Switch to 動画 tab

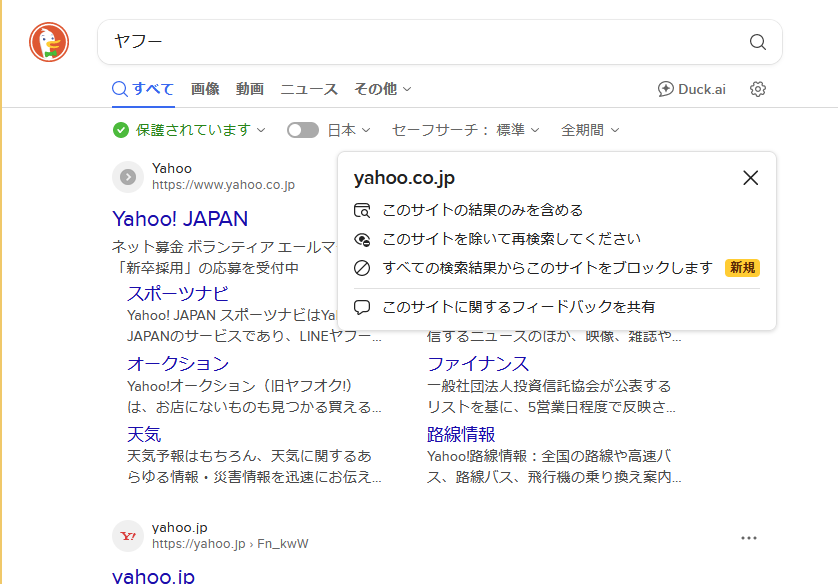tap(250, 89)
